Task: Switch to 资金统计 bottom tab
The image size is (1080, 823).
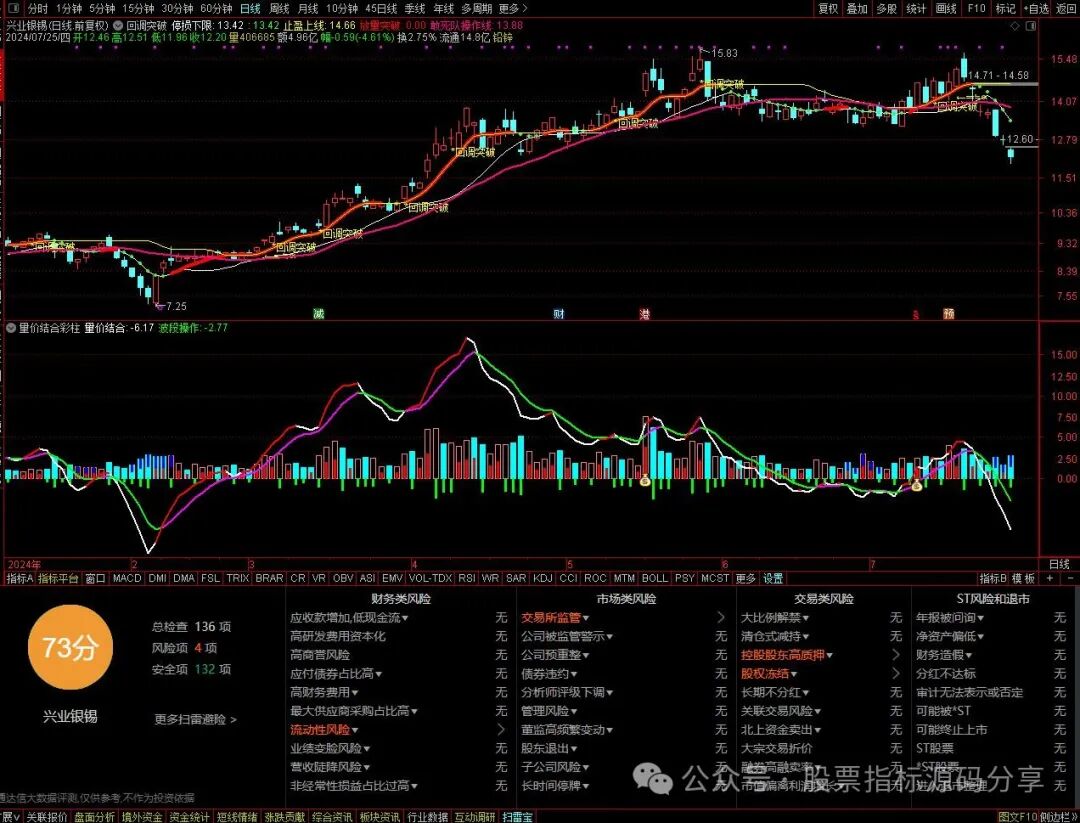Action: click(x=189, y=817)
